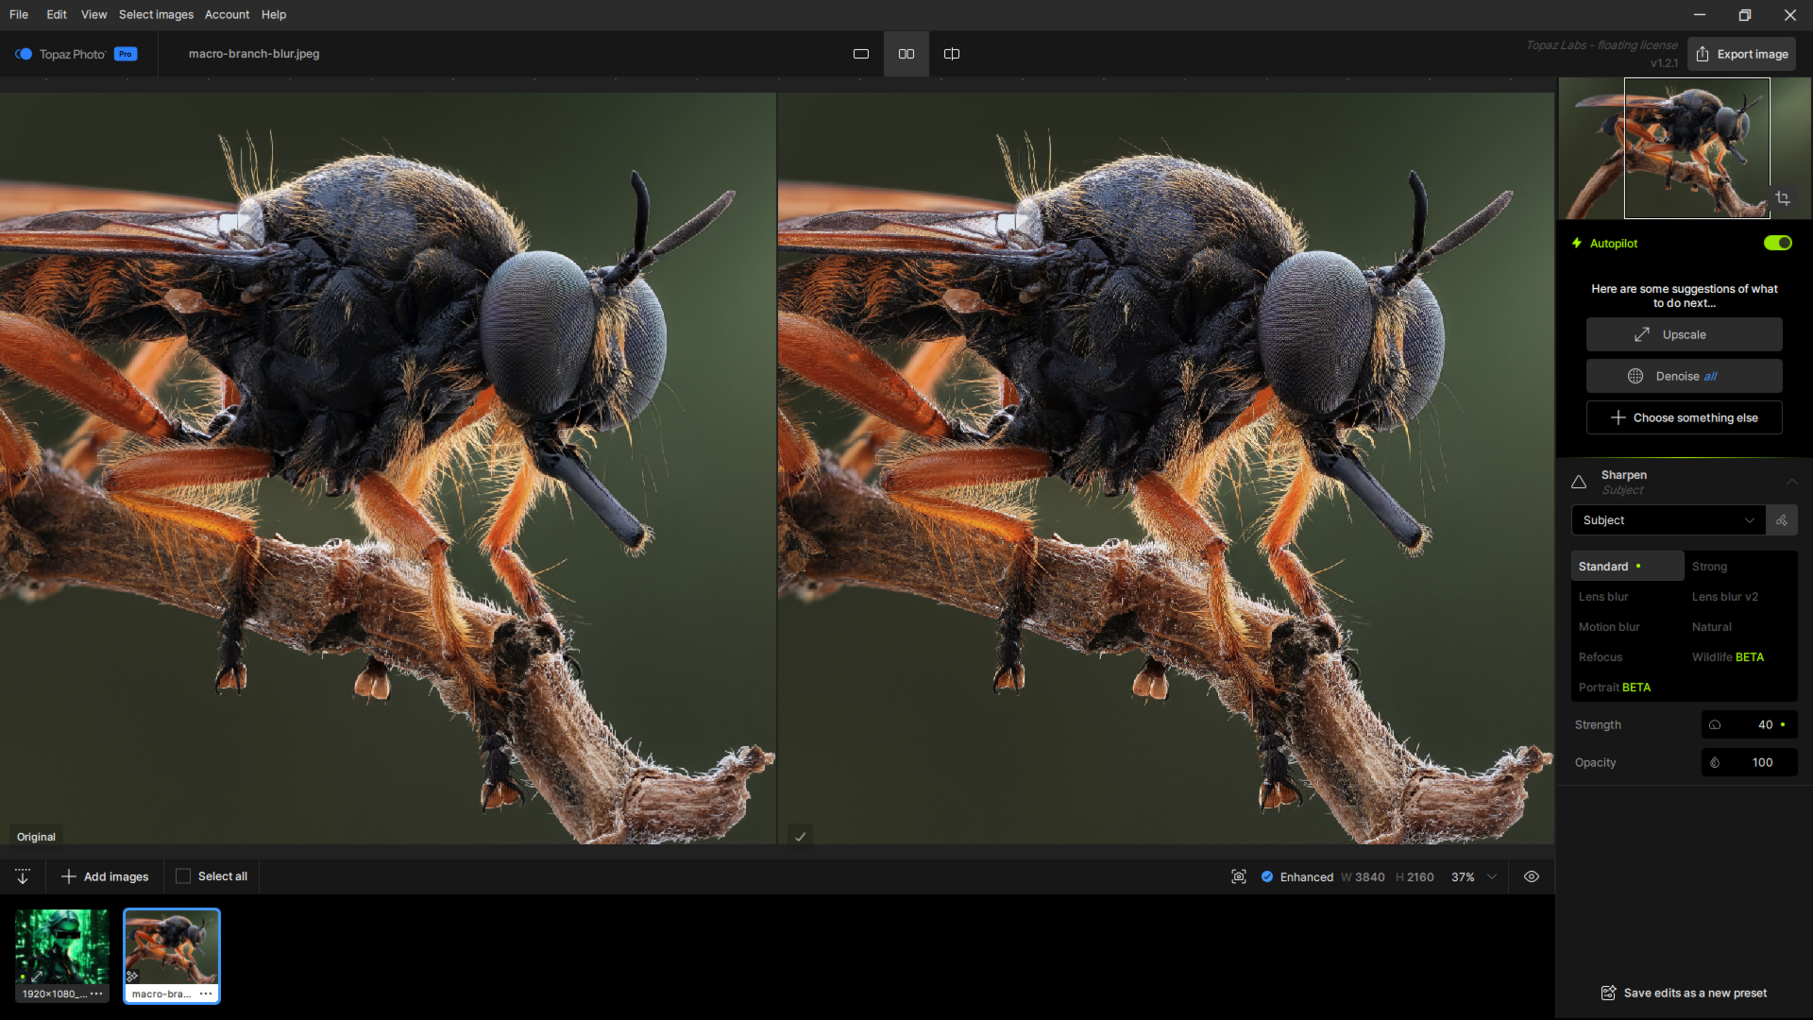
Task: Open the View menu
Action: (x=93, y=15)
